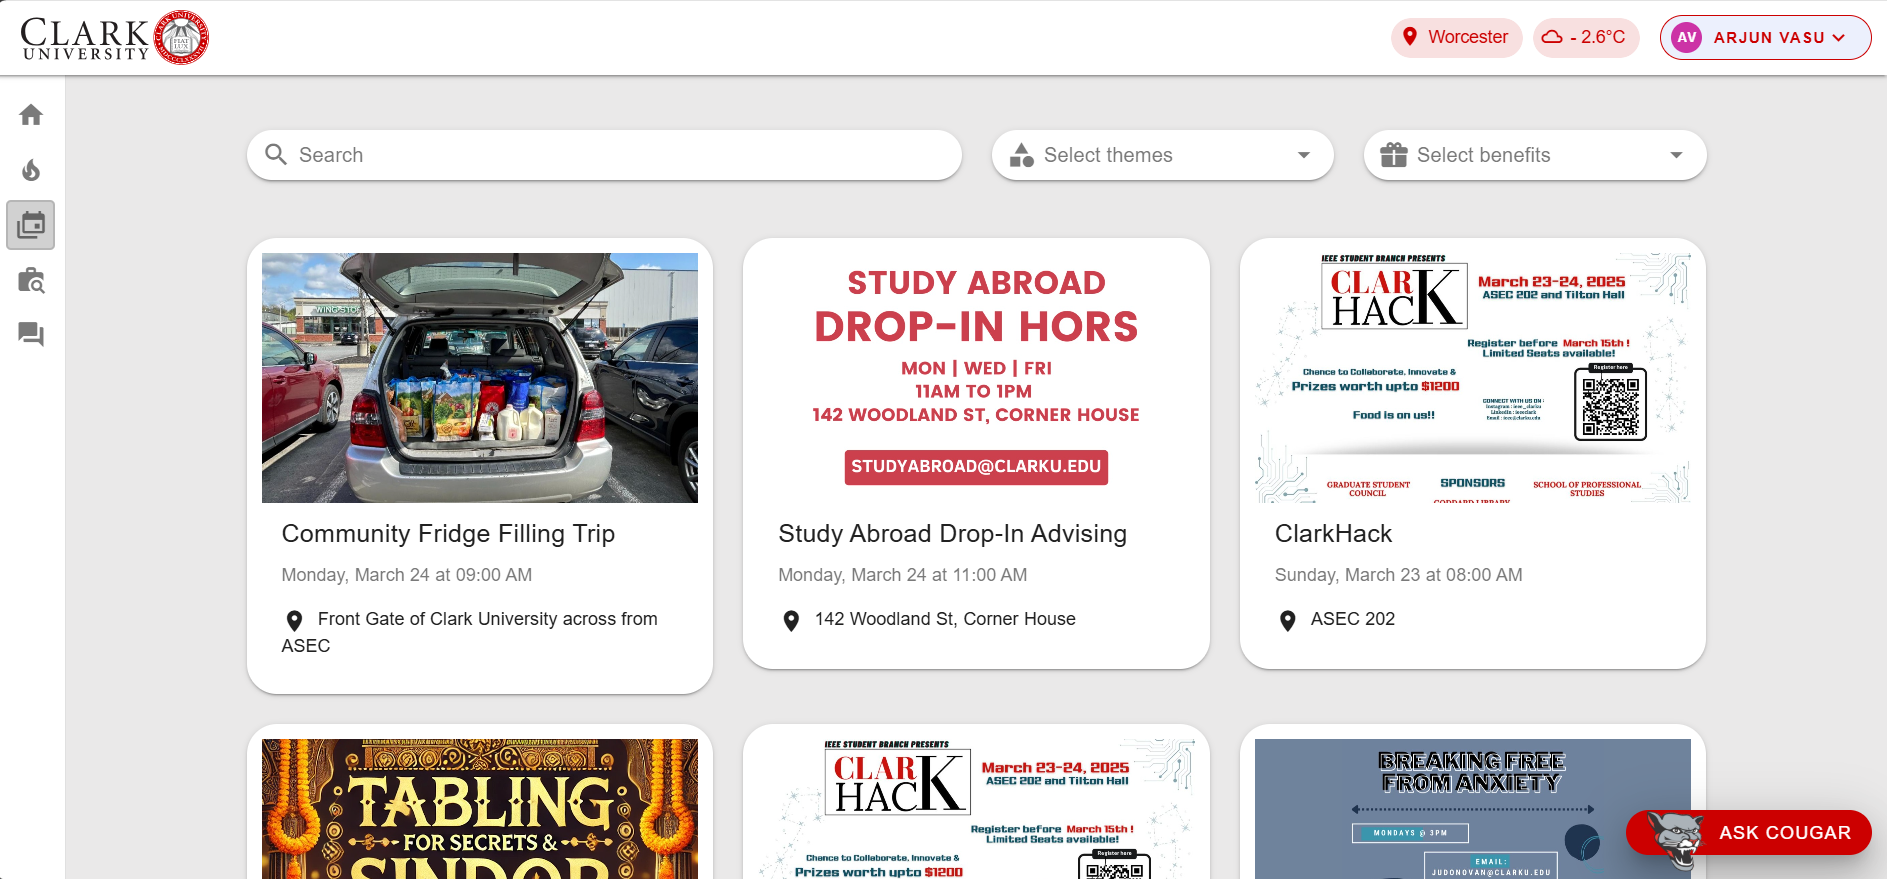The image size is (1887, 879).
Task: Click location pin beside Front Gate address
Action: [x=294, y=621]
